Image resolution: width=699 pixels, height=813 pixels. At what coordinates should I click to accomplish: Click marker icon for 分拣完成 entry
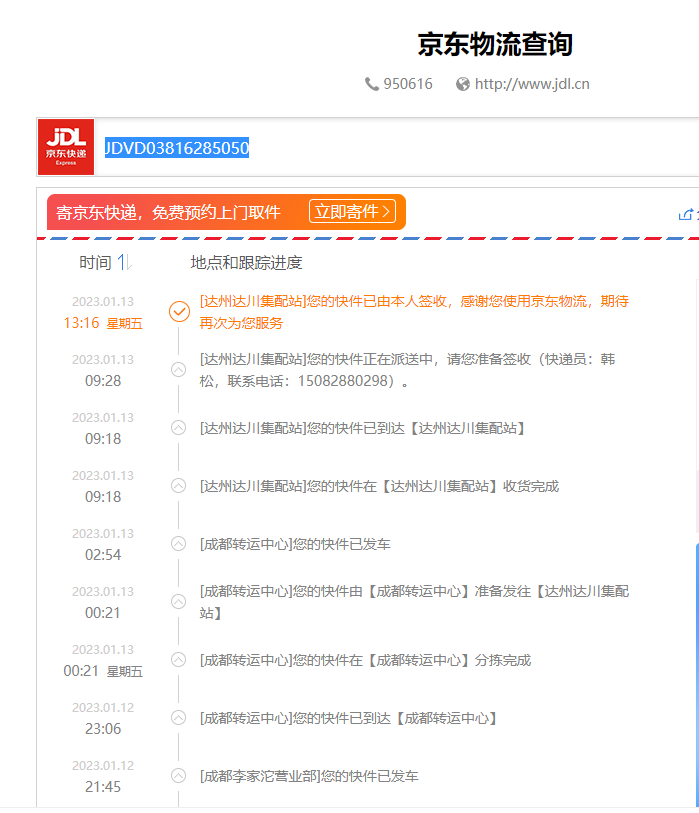pos(178,660)
